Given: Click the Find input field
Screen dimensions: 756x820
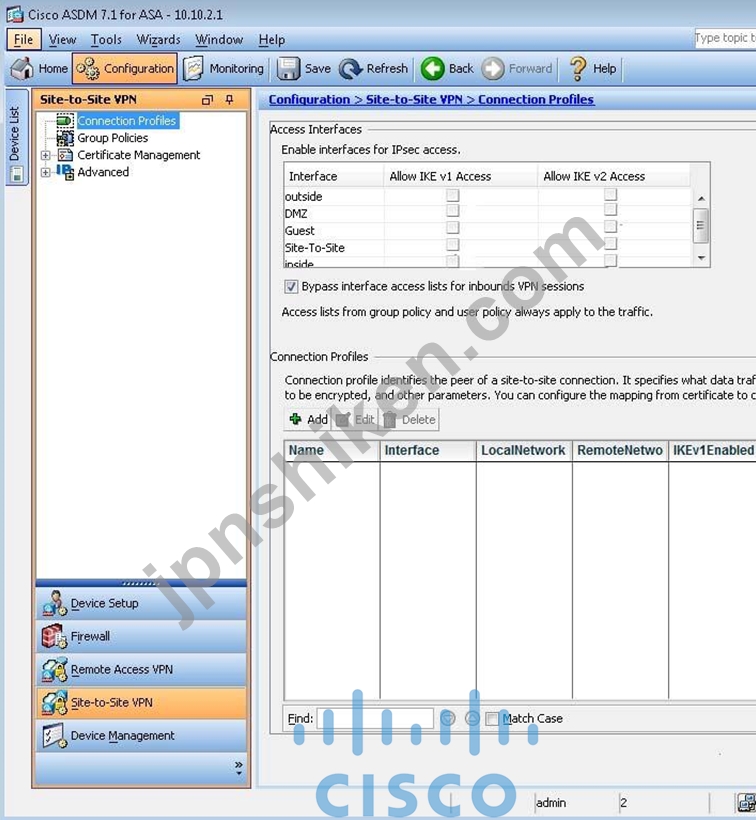Looking at the screenshot, I should (376, 719).
